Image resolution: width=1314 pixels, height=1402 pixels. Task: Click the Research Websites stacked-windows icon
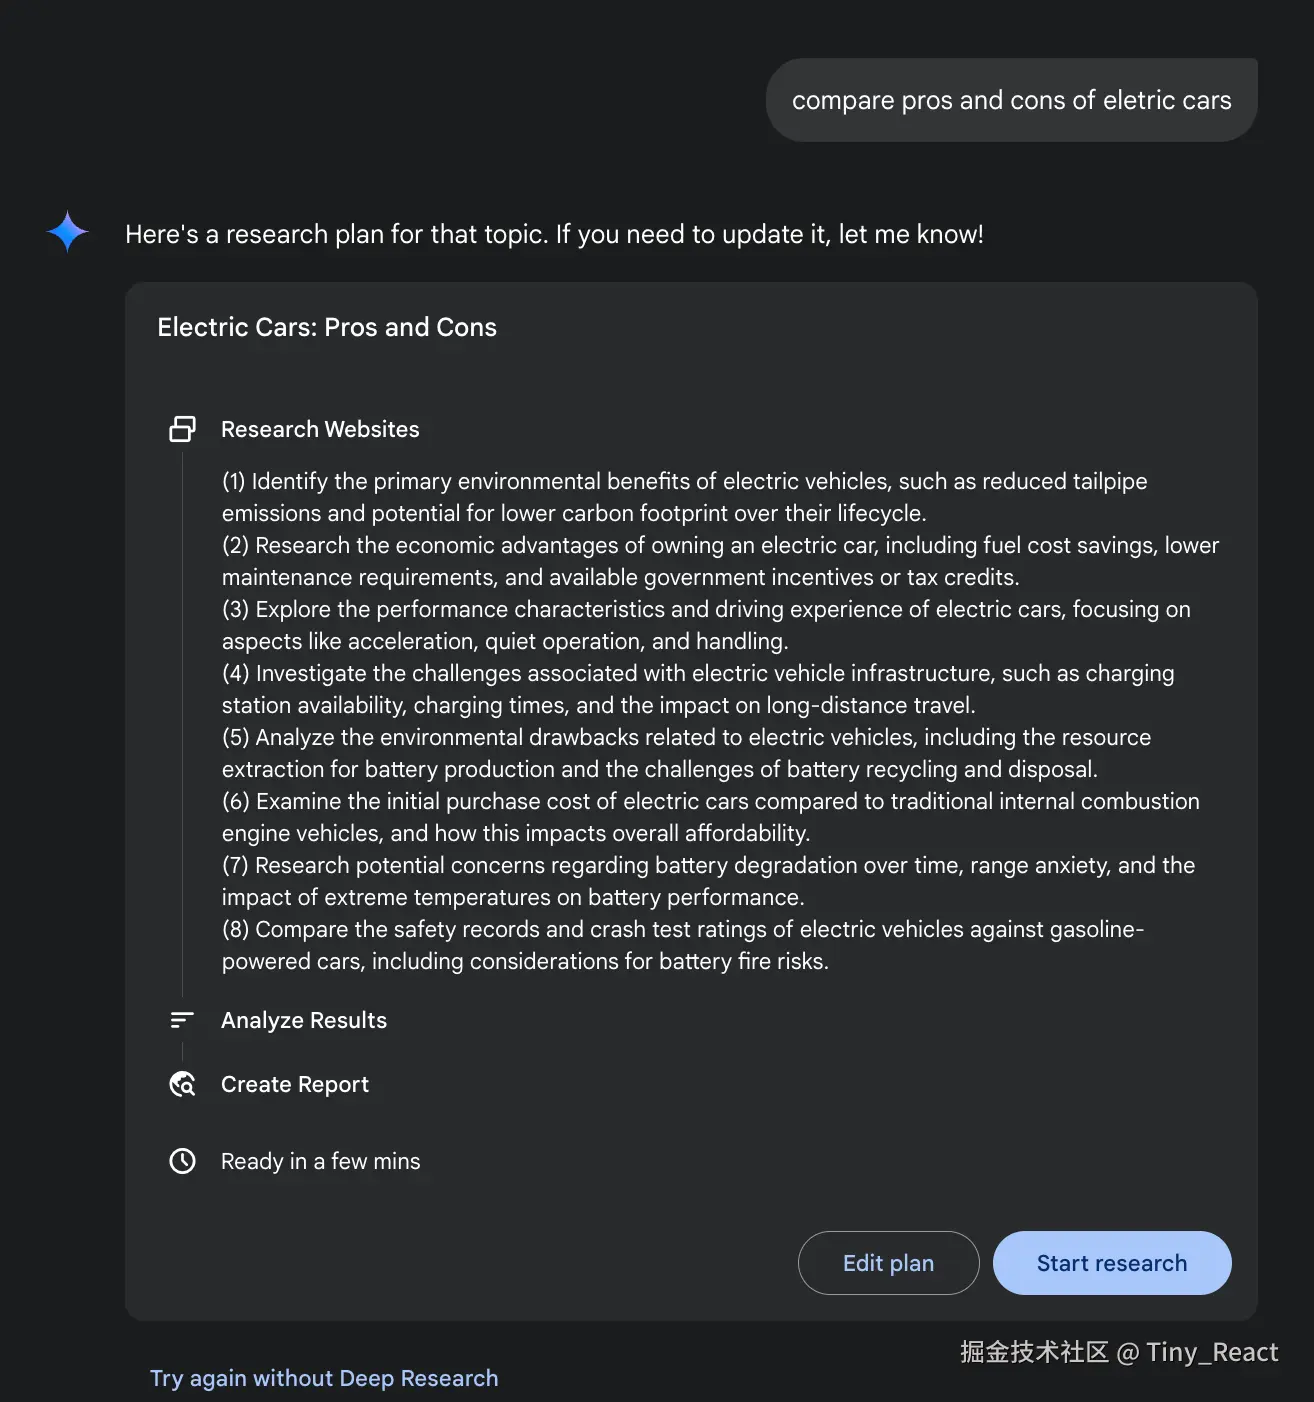coord(182,429)
